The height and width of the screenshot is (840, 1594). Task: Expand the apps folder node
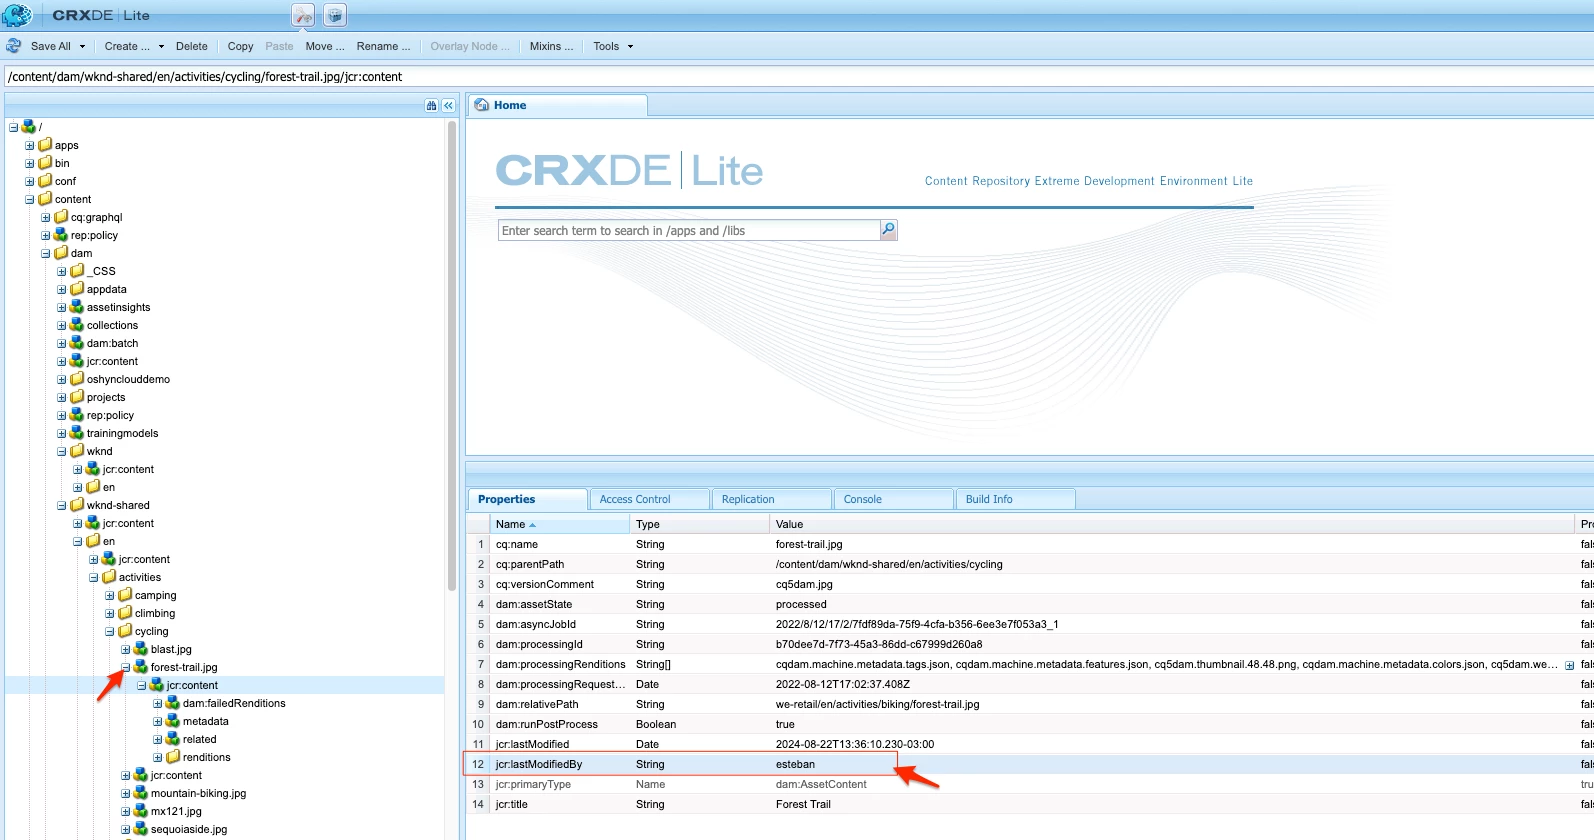click(30, 145)
